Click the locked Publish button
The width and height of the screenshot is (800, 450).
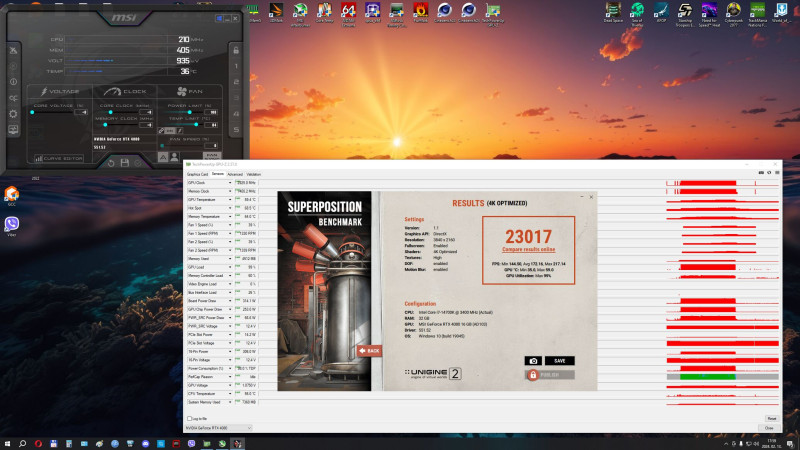click(549, 375)
